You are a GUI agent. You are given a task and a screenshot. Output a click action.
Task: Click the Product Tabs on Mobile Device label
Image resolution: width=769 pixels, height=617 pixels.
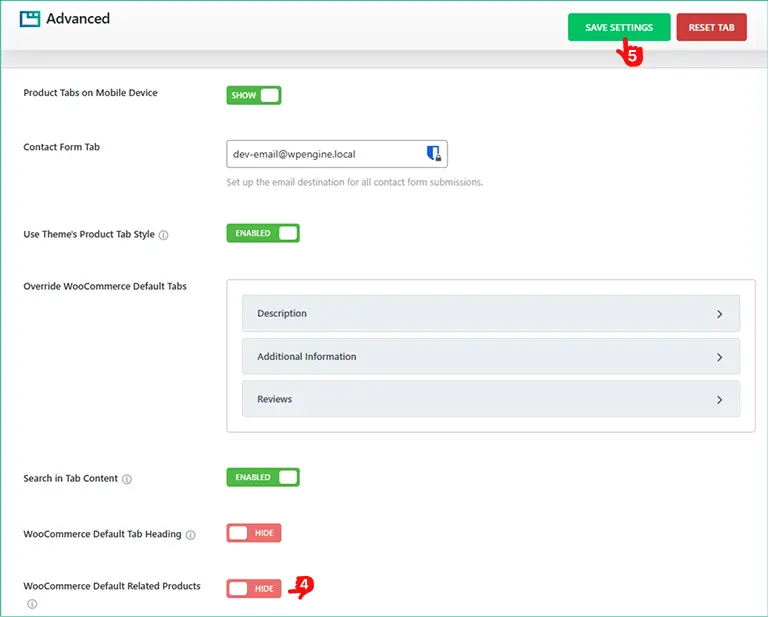coord(90,93)
